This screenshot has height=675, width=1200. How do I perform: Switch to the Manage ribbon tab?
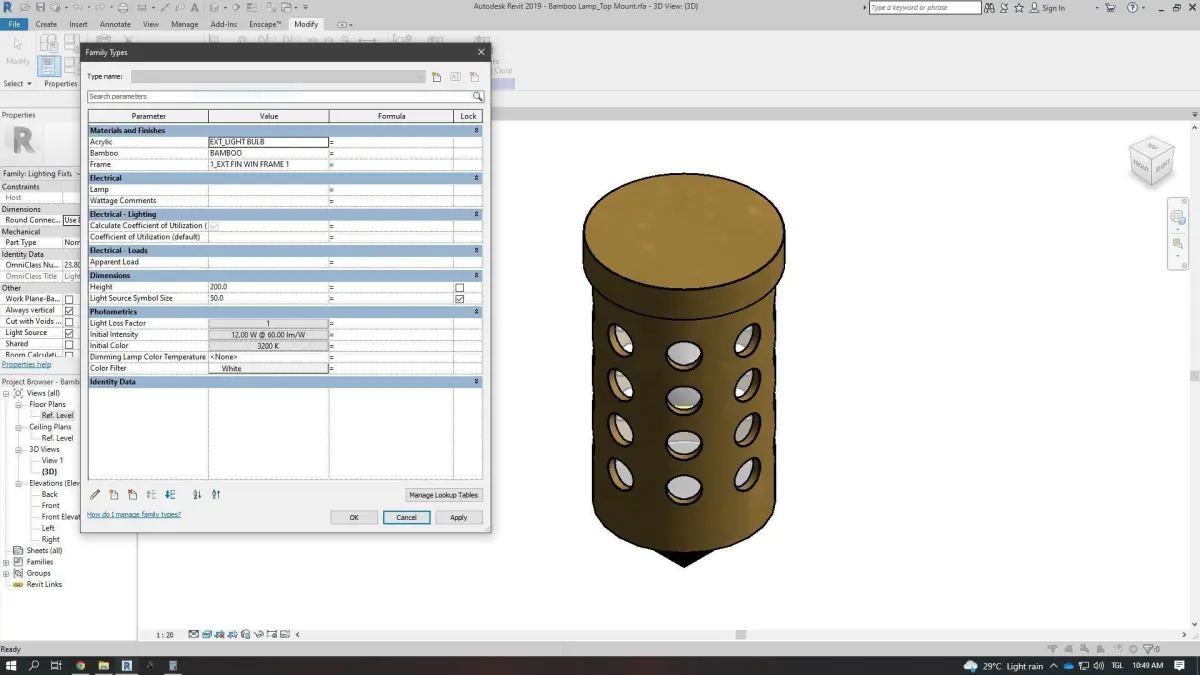(184, 24)
